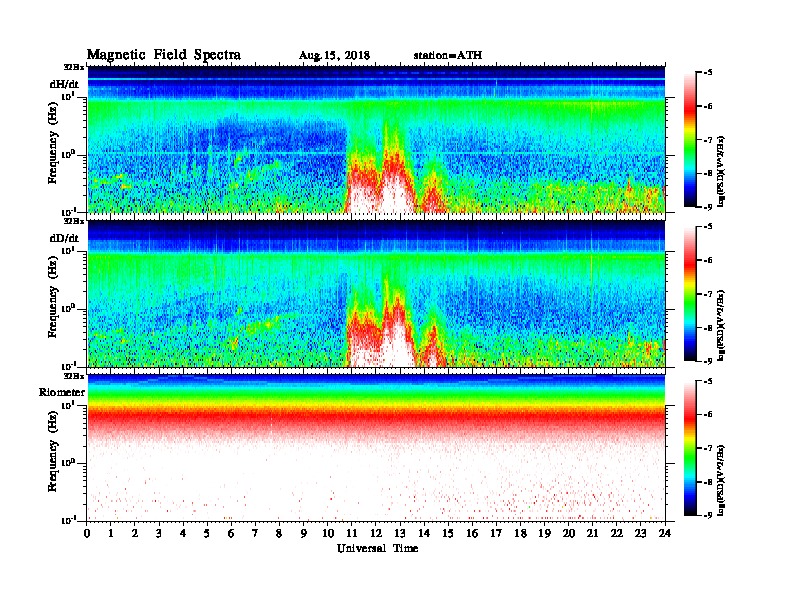This screenshot has width=792, height=612.
Task: Click hour '21' on the Universal Time axis
Action: tap(592, 533)
